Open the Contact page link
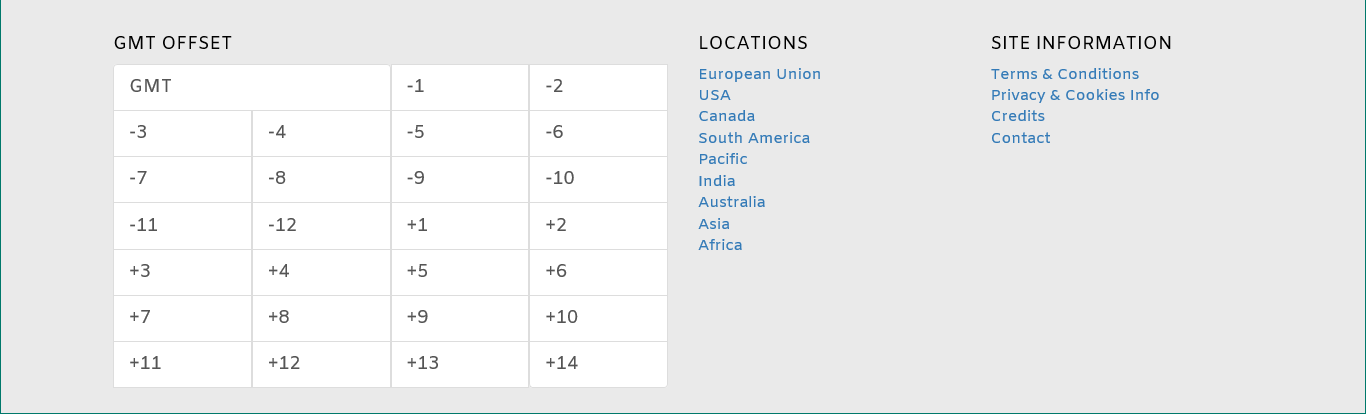 pyautogui.click(x=1021, y=138)
